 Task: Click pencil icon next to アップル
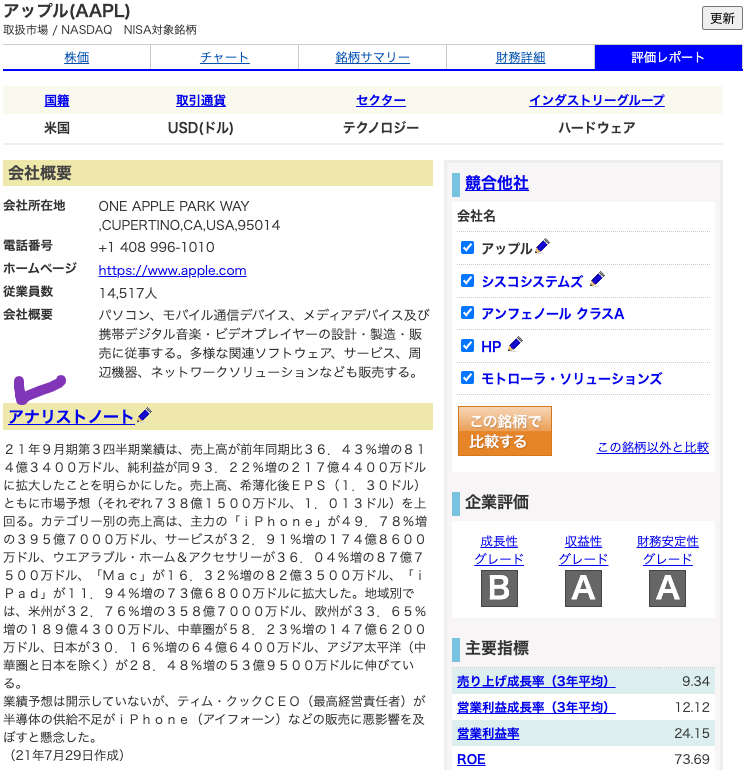542,246
